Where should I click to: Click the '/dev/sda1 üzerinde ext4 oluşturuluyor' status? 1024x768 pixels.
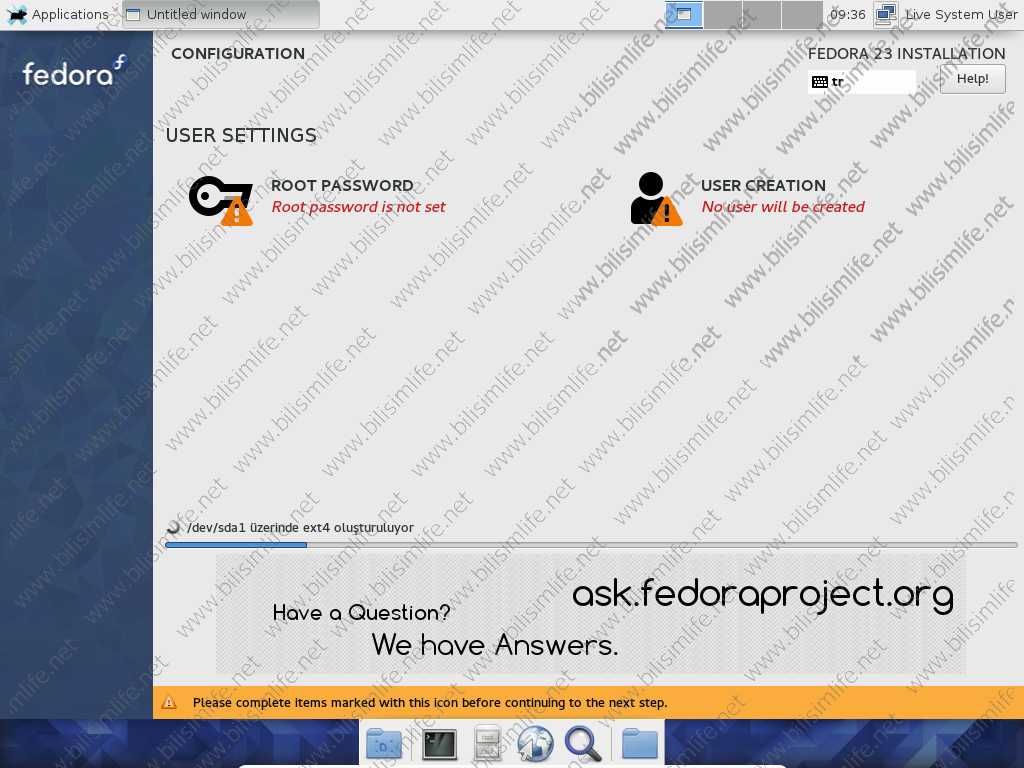click(x=300, y=528)
